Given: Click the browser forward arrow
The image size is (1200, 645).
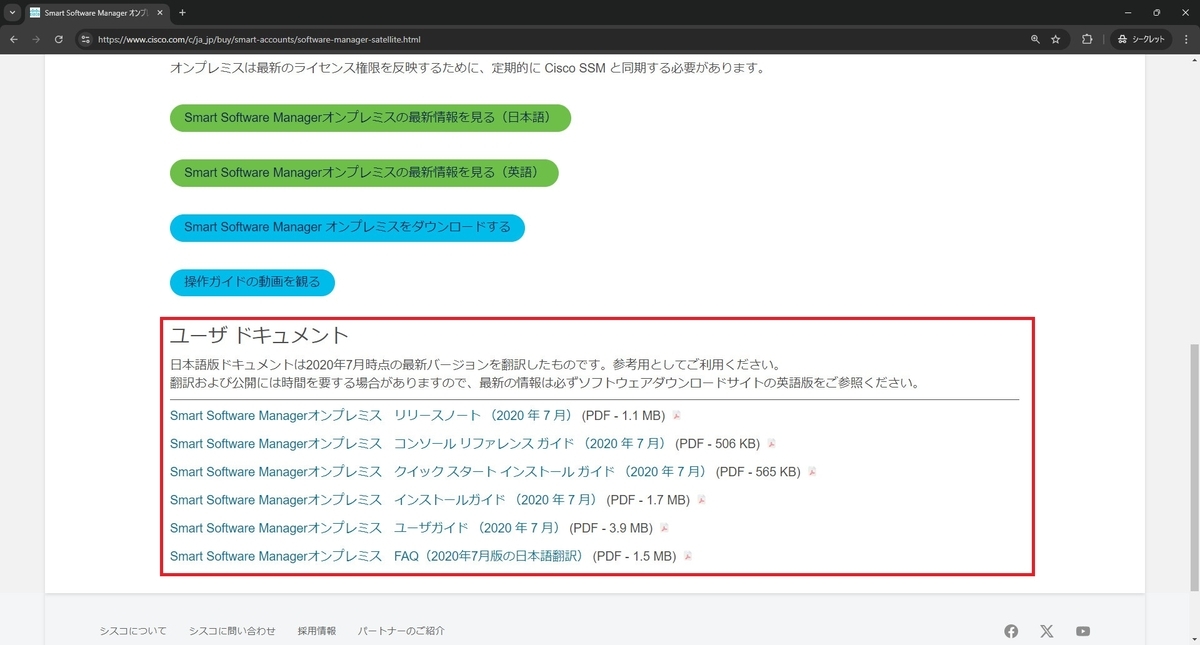Looking at the screenshot, I should pos(36,41).
